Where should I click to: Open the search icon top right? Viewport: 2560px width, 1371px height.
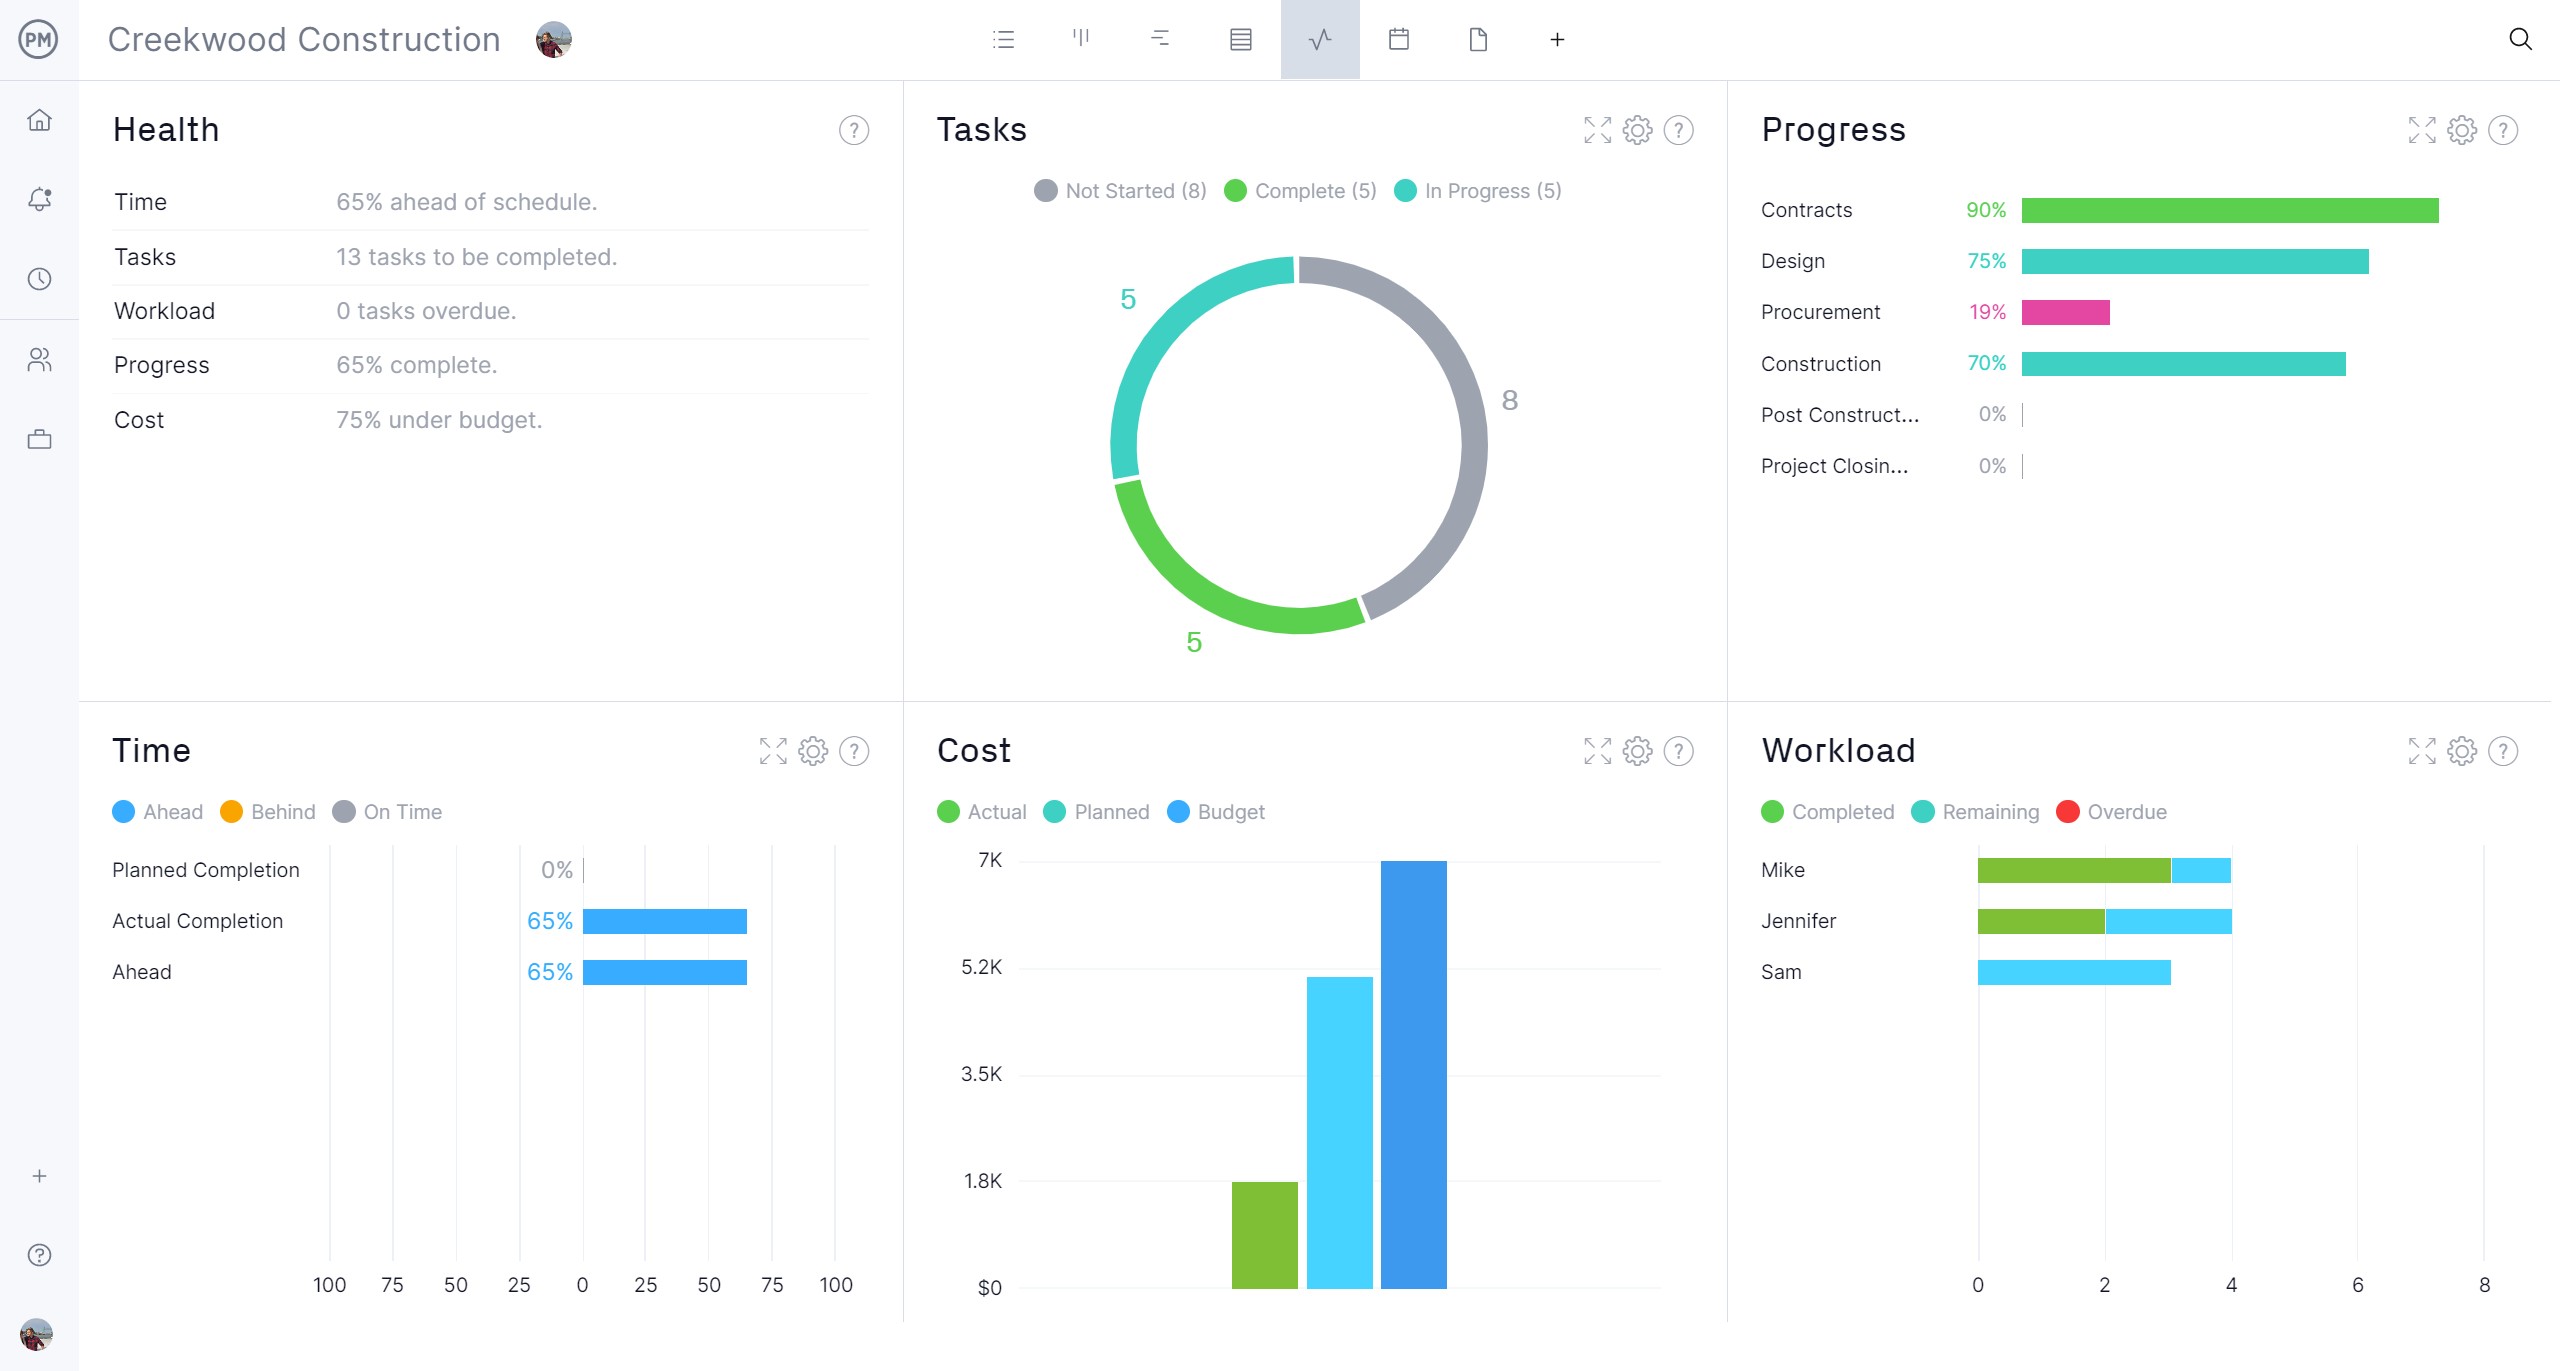click(2521, 37)
